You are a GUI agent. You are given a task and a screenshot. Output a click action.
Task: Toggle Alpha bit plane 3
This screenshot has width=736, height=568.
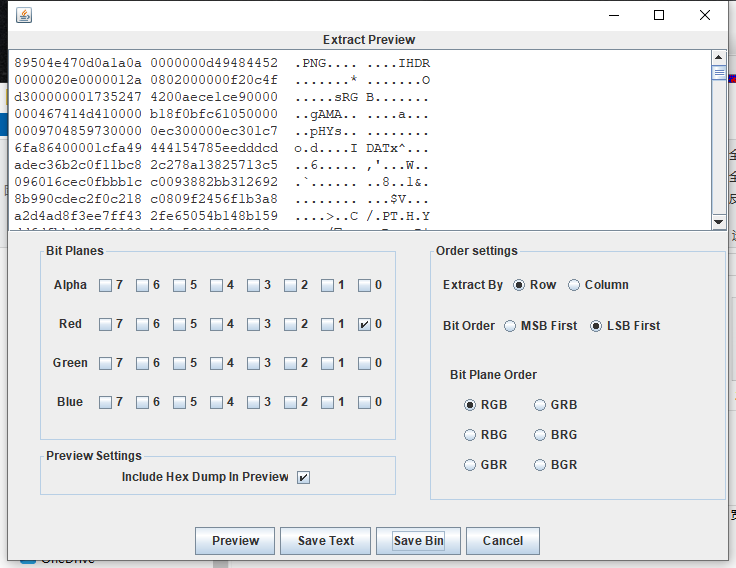pos(253,285)
